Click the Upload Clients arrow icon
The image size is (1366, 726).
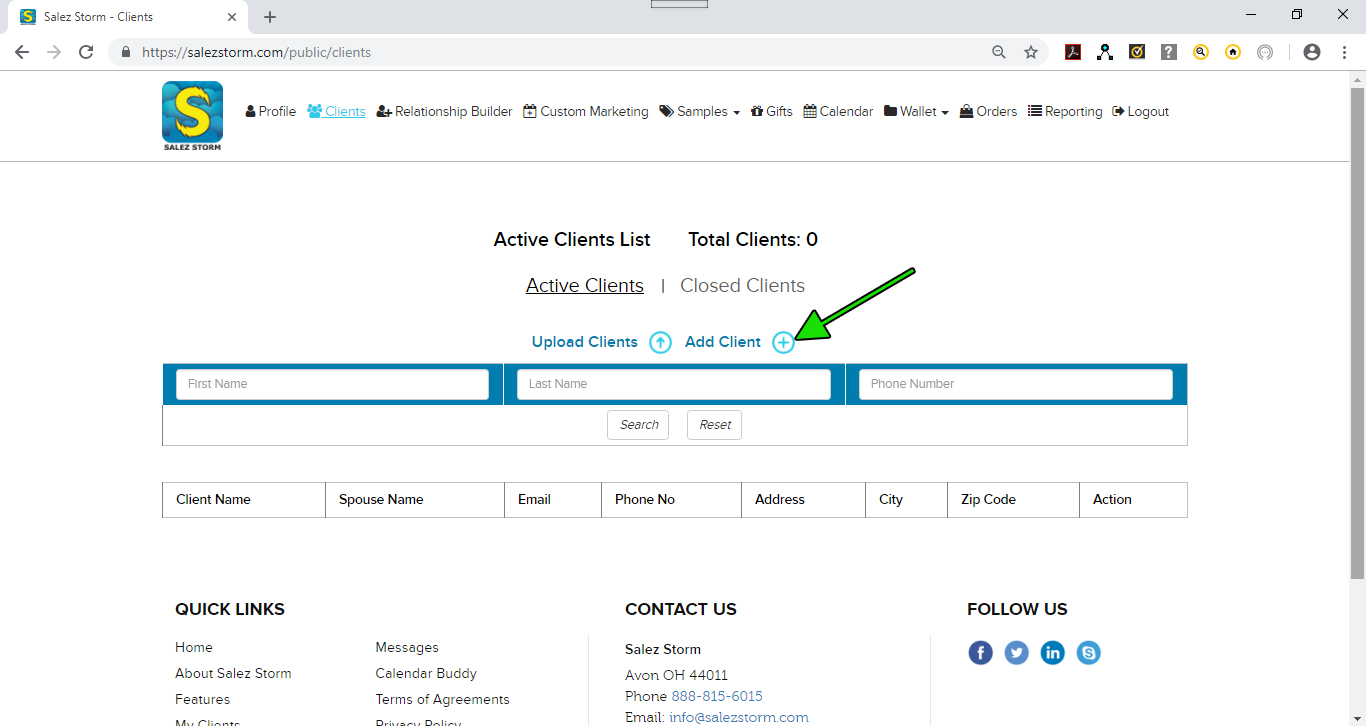click(660, 342)
